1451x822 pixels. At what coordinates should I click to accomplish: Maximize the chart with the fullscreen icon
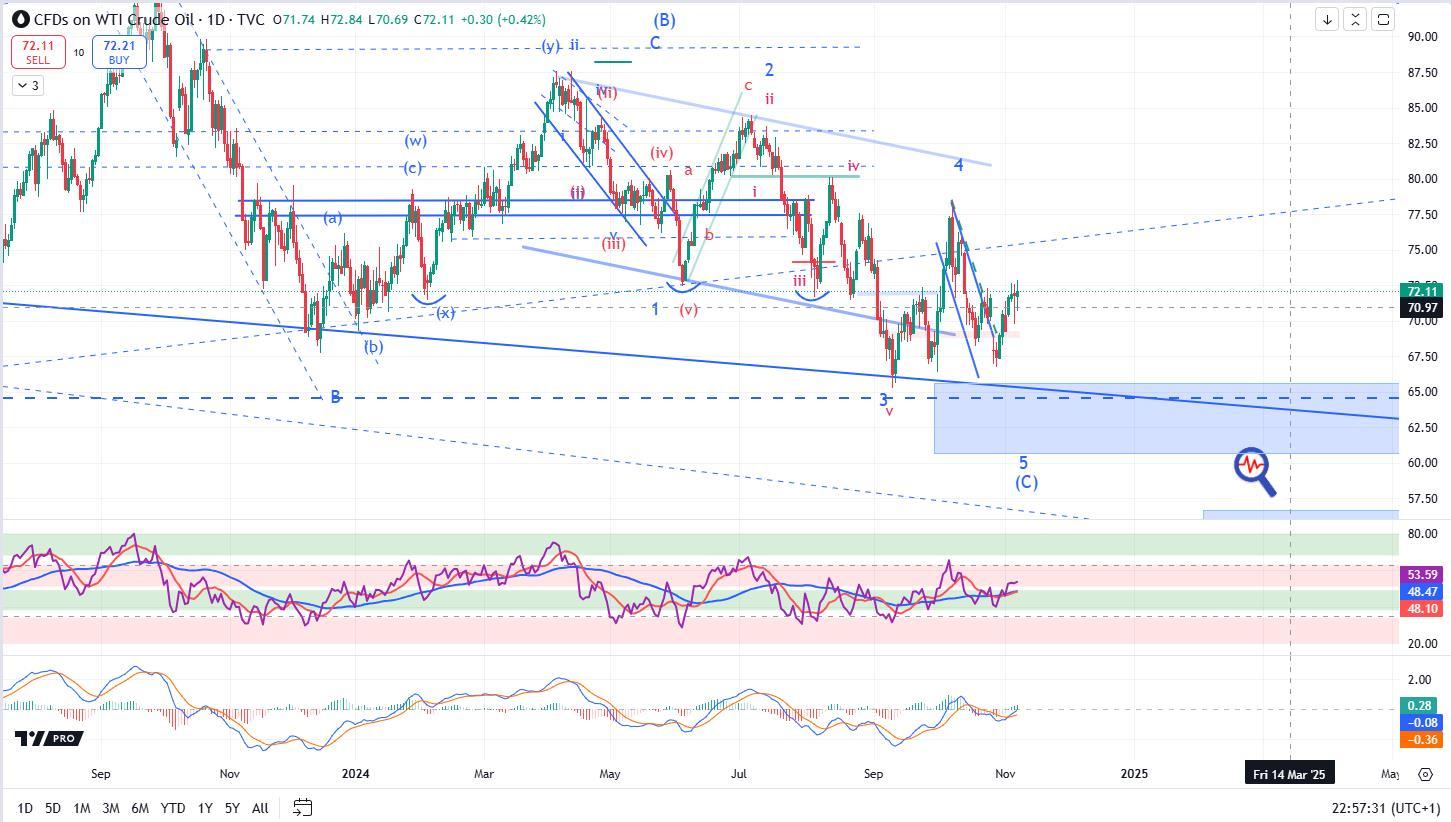(1383, 19)
